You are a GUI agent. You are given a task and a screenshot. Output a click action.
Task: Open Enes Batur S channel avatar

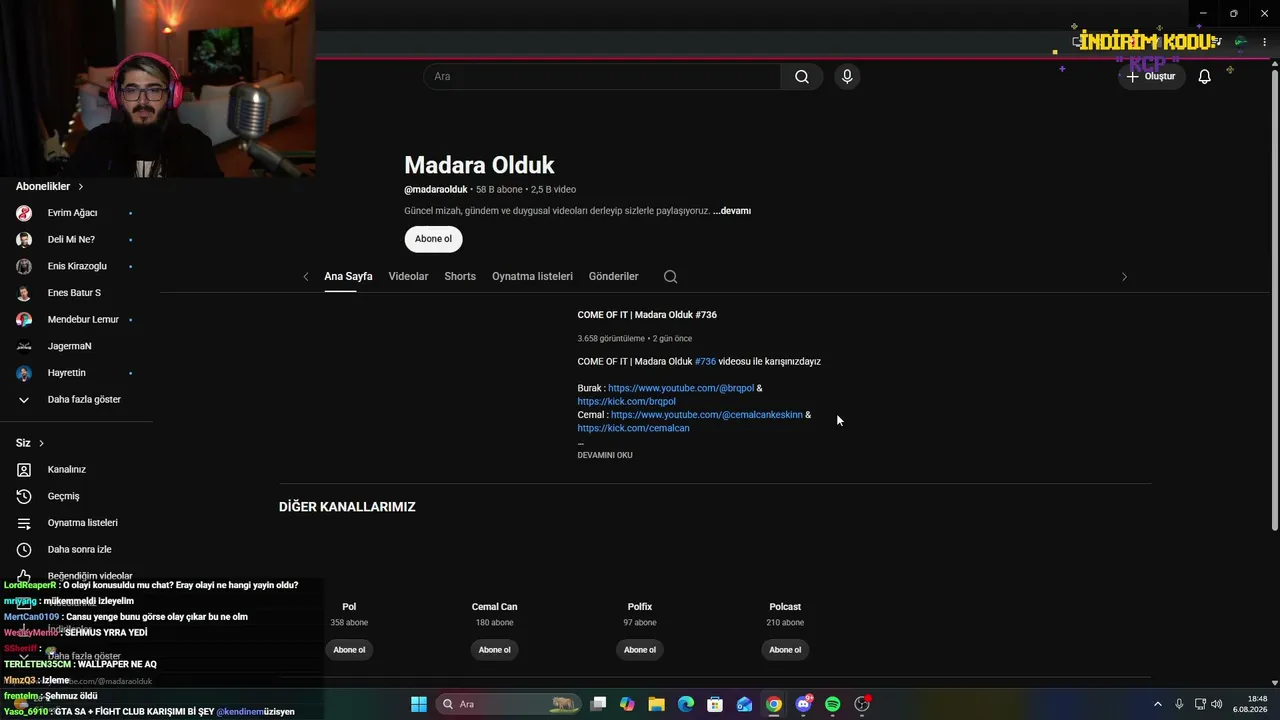tap(24, 293)
